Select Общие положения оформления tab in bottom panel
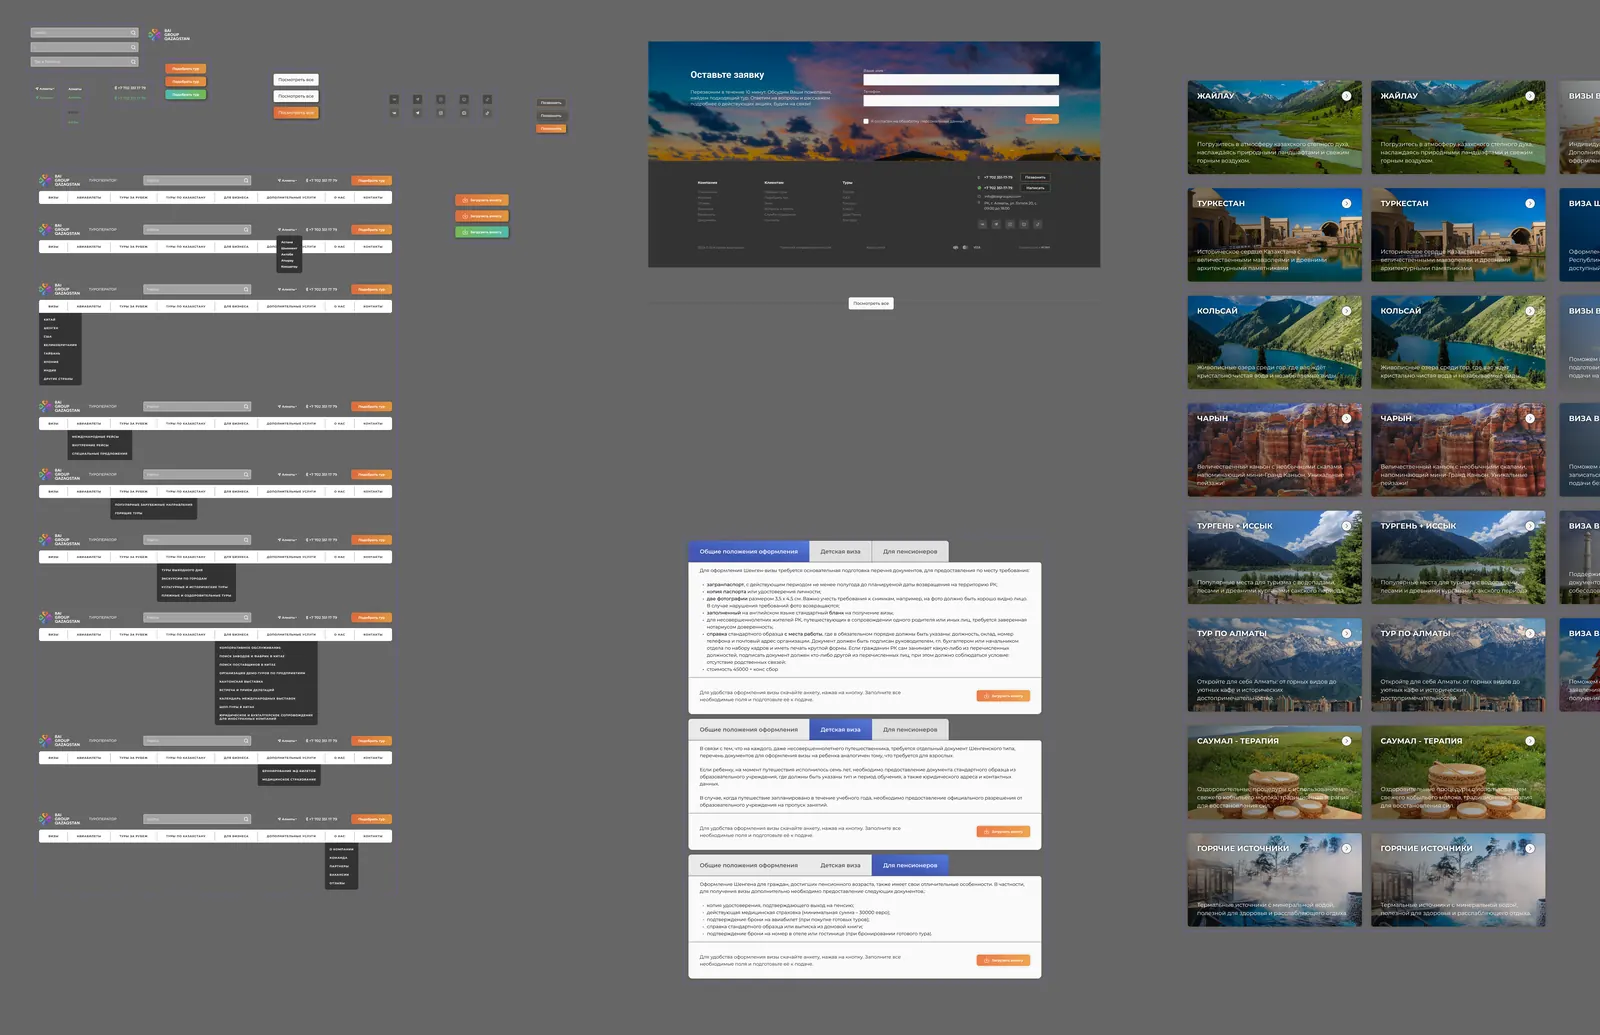This screenshot has width=1600, height=1035. coord(749,865)
